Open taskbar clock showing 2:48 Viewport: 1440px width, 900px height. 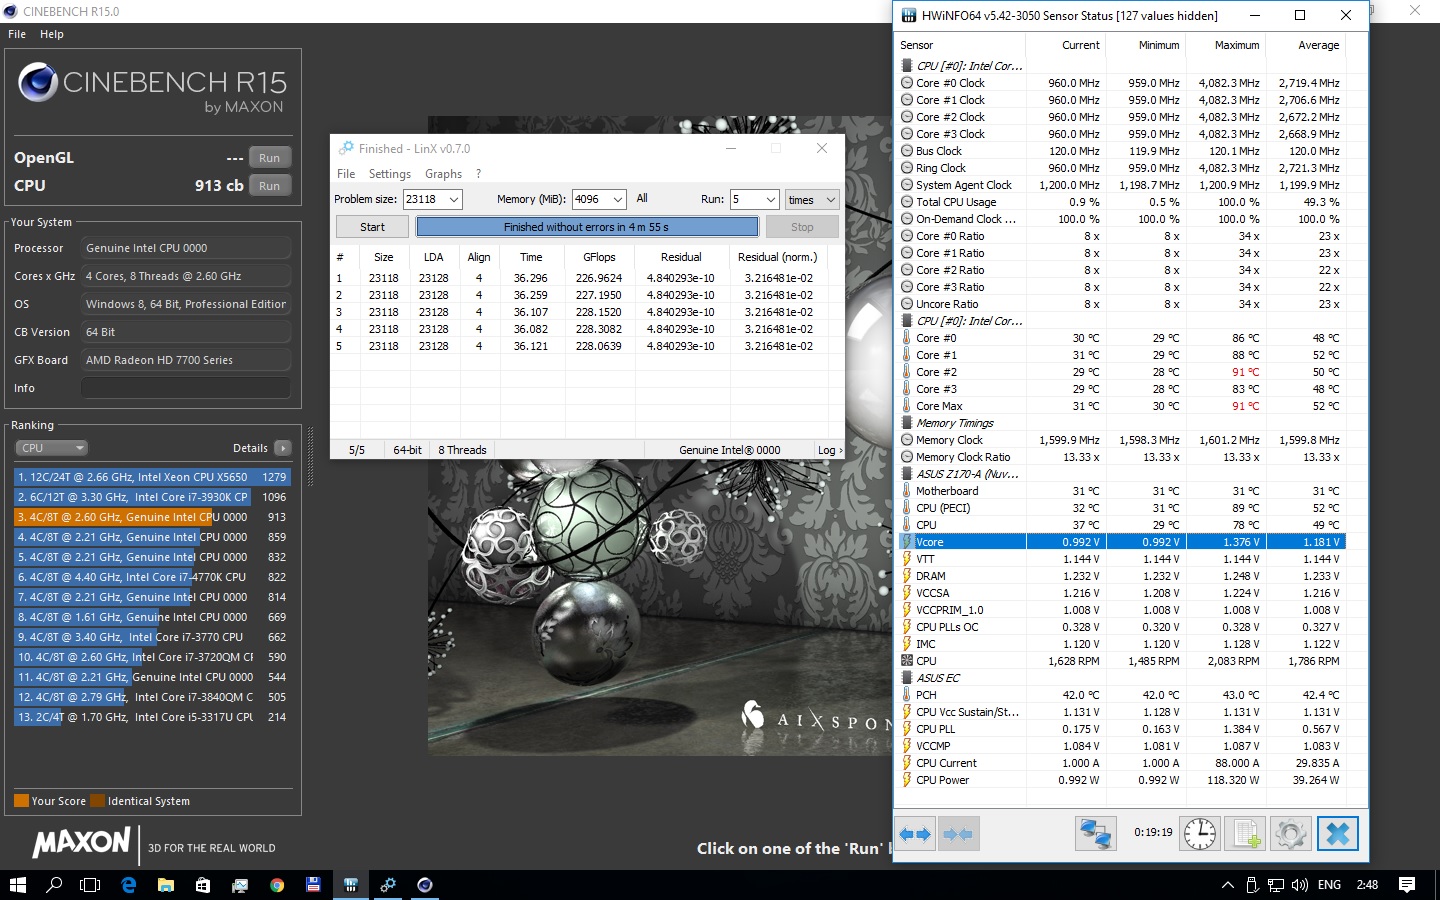pyautogui.click(x=1367, y=885)
